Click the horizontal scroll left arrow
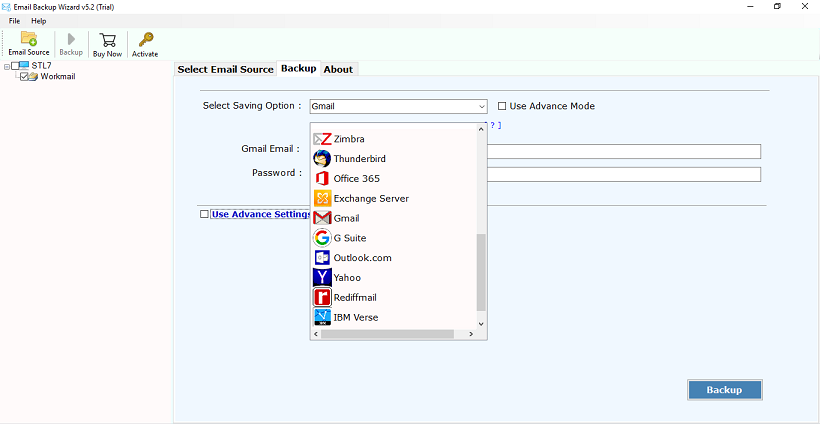 click(x=316, y=334)
